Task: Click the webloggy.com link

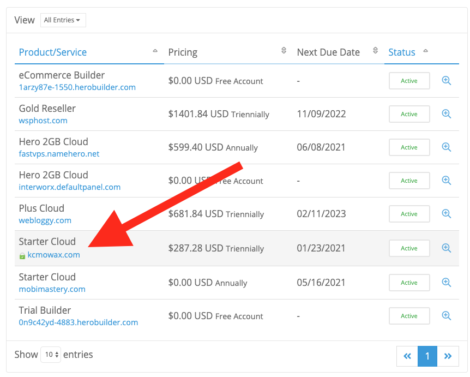Action: [45, 220]
